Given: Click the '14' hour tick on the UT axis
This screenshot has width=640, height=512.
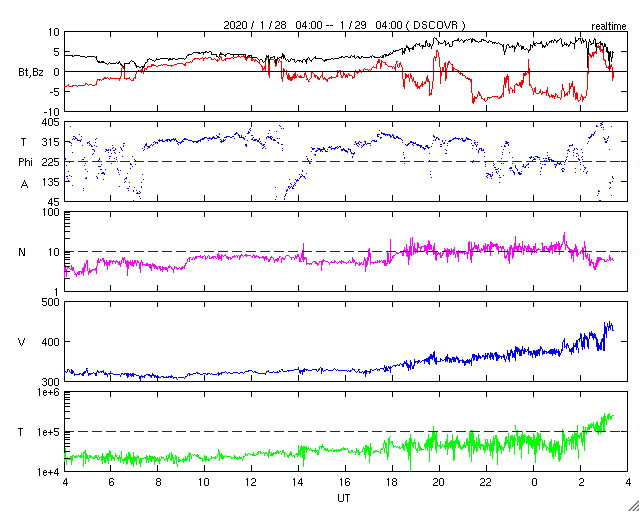Looking at the screenshot, I should coord(298,481).
